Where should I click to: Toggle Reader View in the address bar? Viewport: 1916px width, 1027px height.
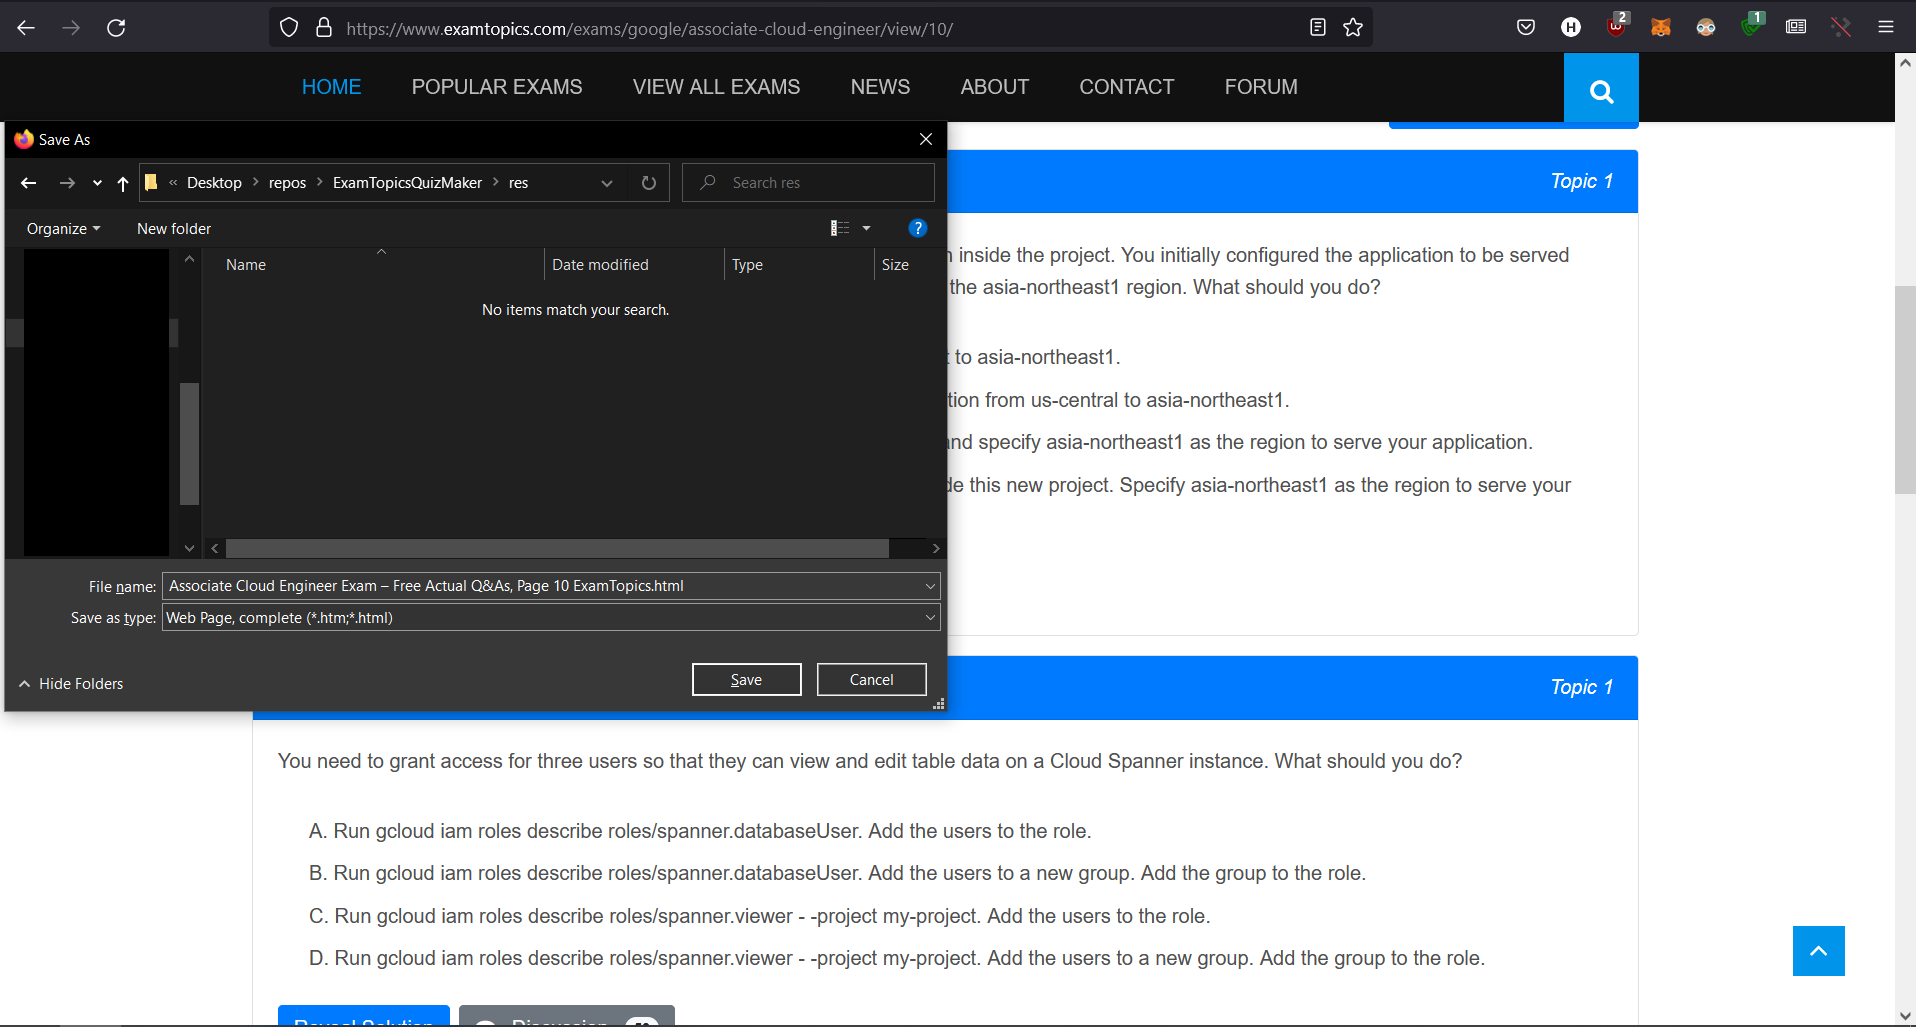click(x=1318, y=28)
